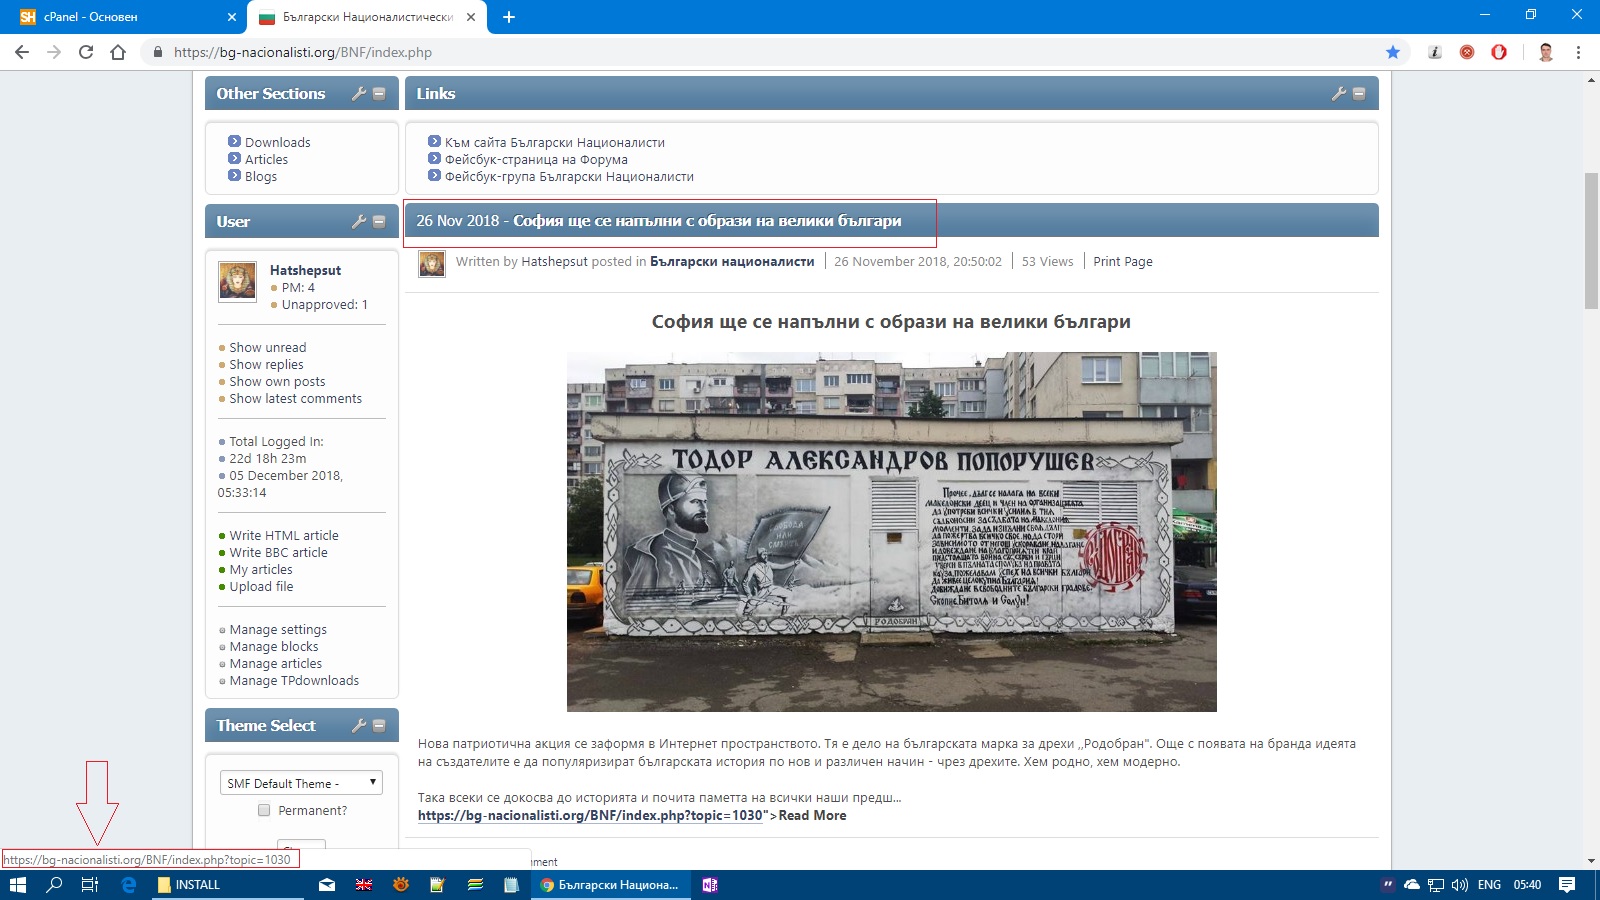The image size is (1600, 900).
Task: Click the wrench icon in Other Sections header
Action: point(359,93)
